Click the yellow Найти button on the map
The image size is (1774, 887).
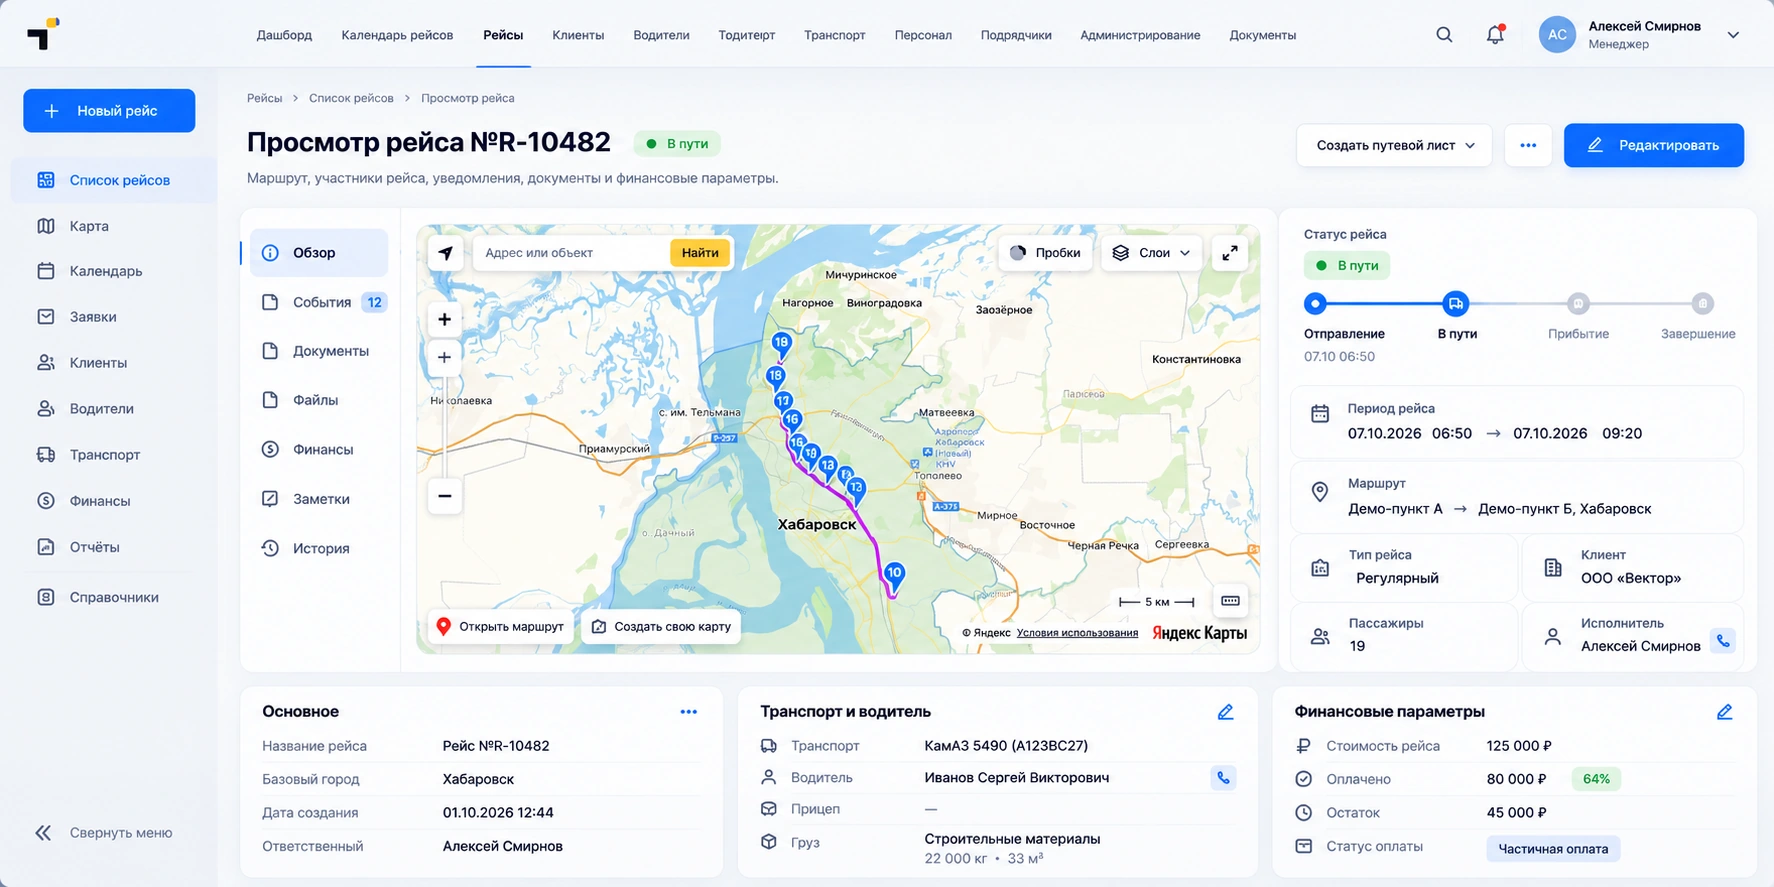tap(700, 253)
